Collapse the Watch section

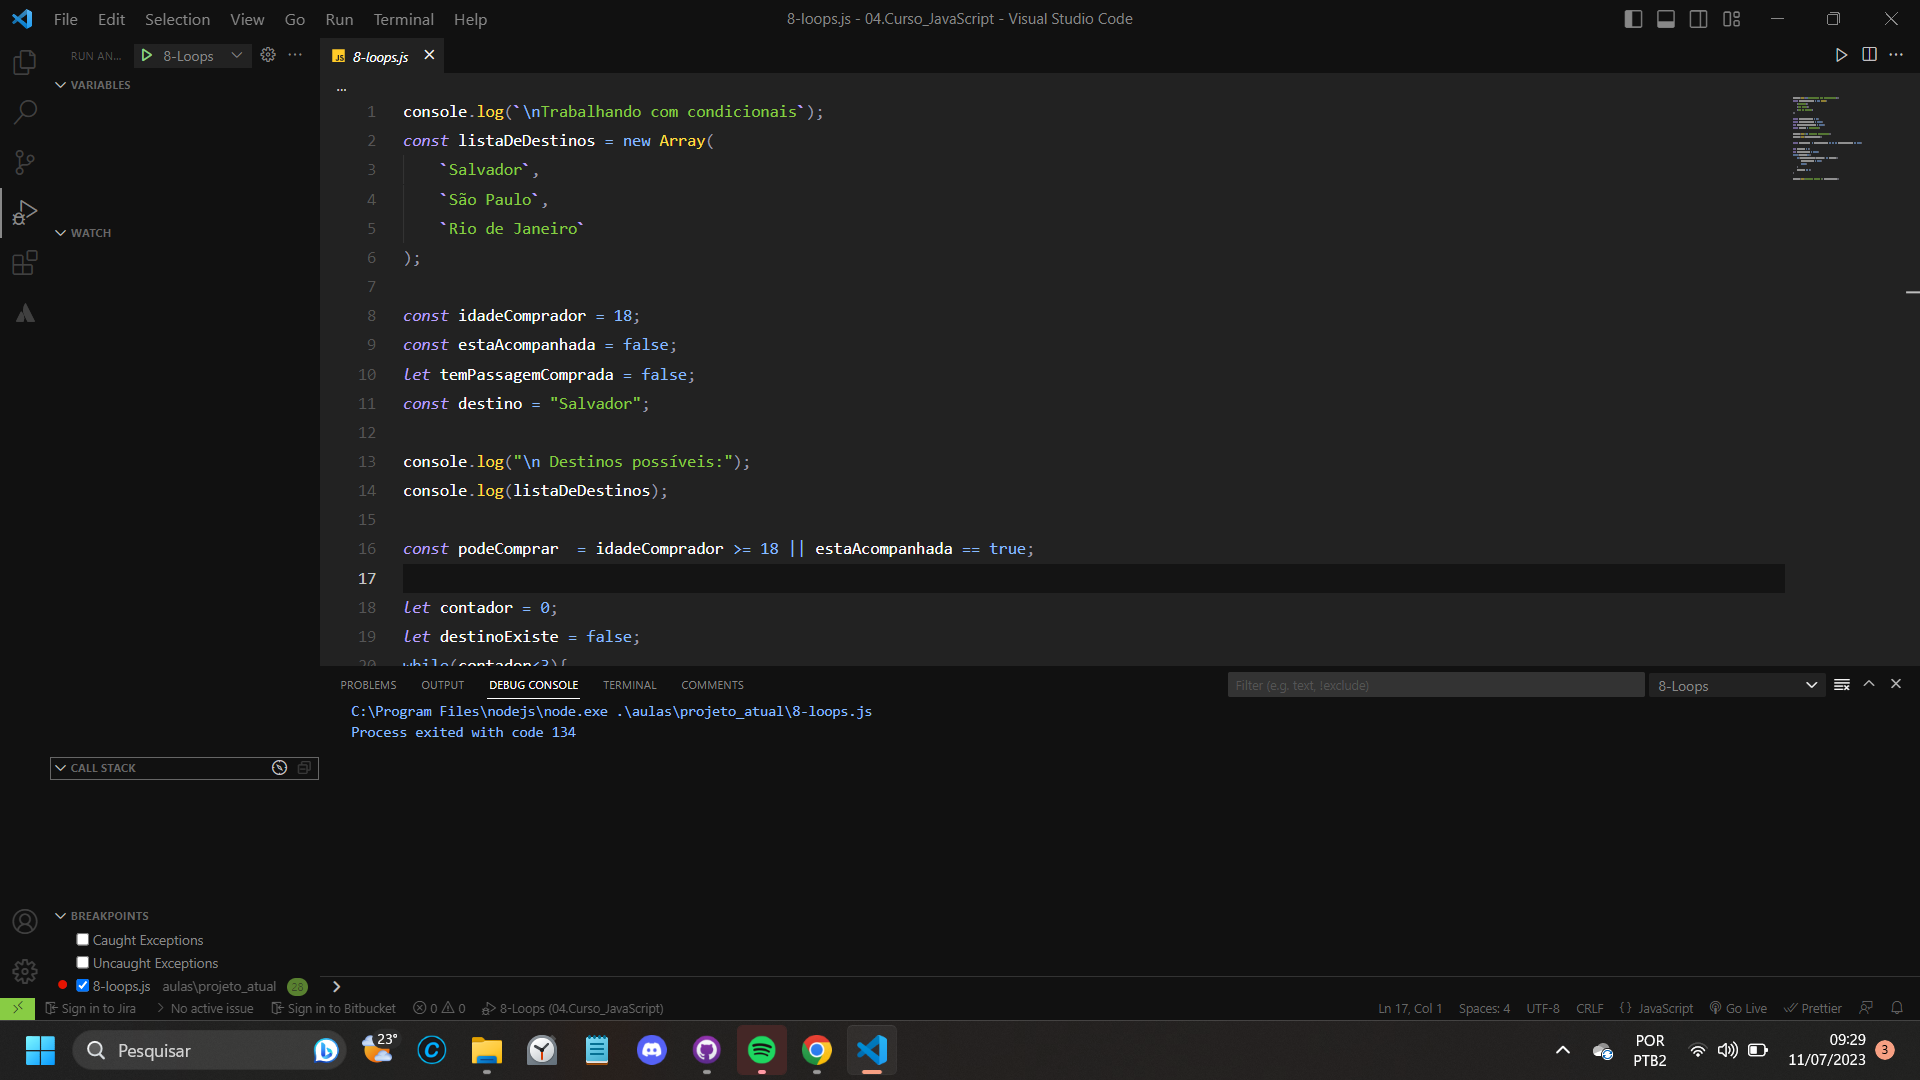click(61, 233)
